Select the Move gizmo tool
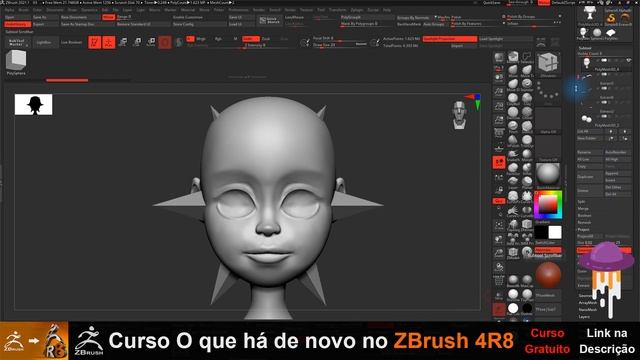640x360 pixels. coord(123,42)
